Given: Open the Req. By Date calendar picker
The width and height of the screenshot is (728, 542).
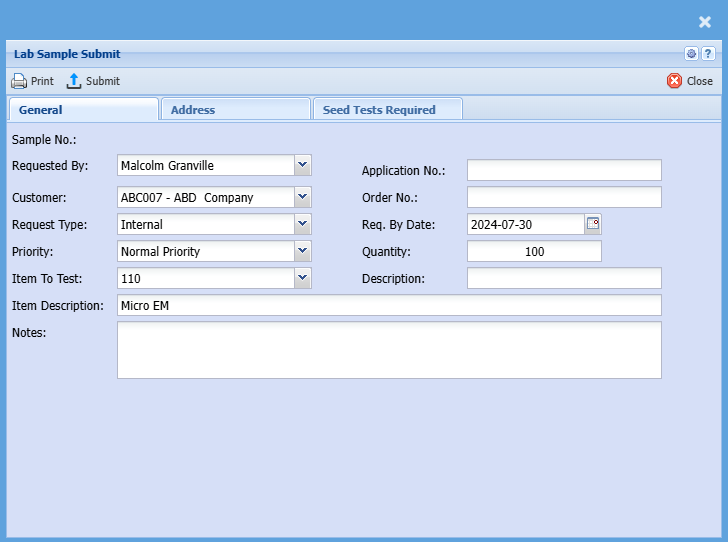Looking at the screenshot, I should click(593, 224).
